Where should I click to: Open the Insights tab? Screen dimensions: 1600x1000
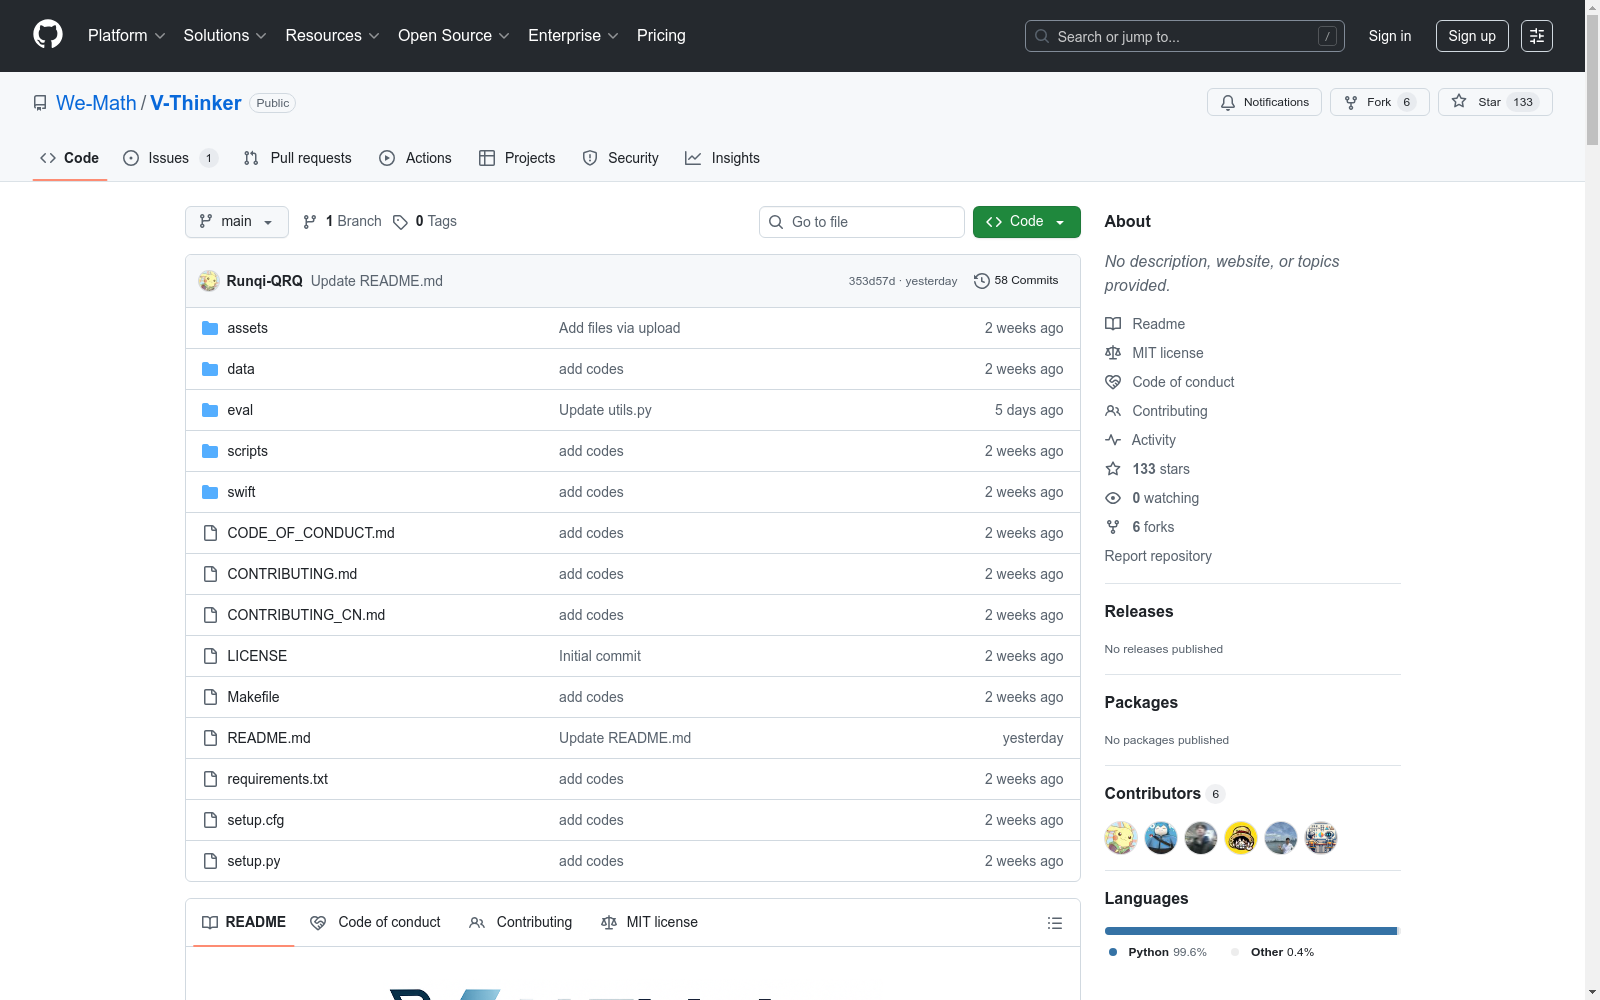(723, 158)
